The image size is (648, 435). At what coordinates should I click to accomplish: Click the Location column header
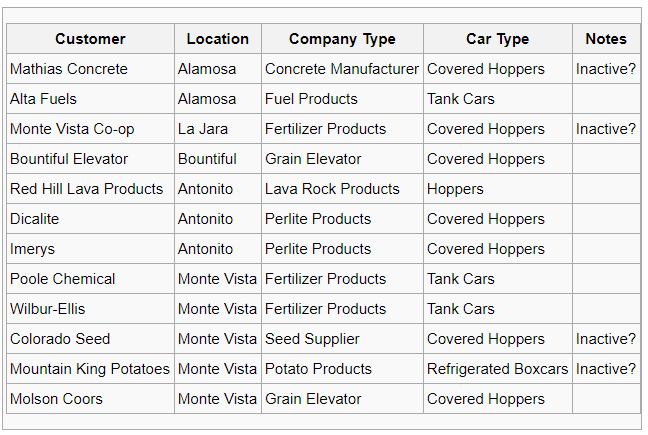pos(218,39)
